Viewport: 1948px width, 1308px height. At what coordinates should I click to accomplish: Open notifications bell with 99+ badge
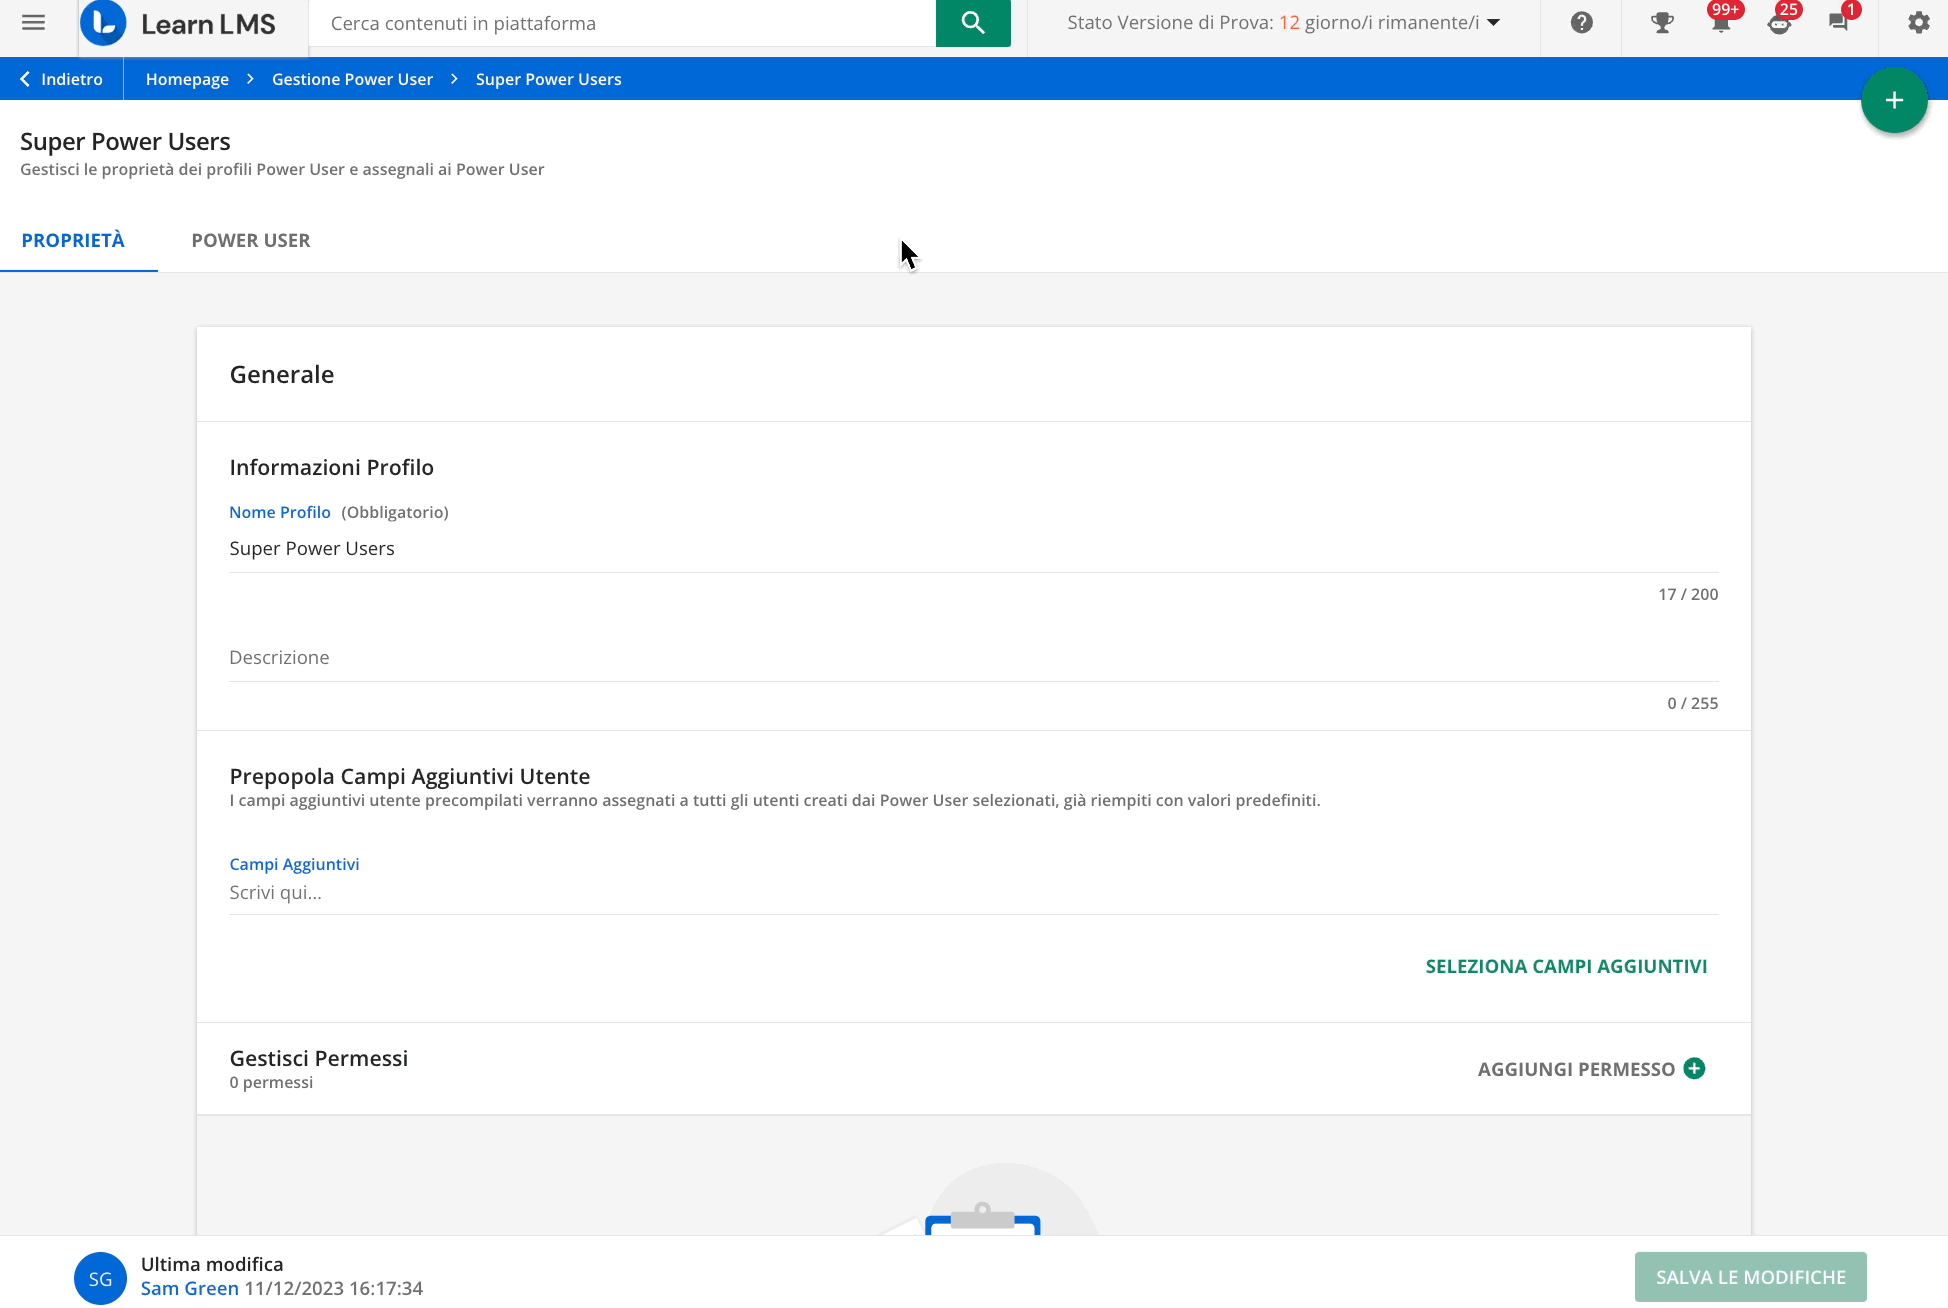[1721, 23]
